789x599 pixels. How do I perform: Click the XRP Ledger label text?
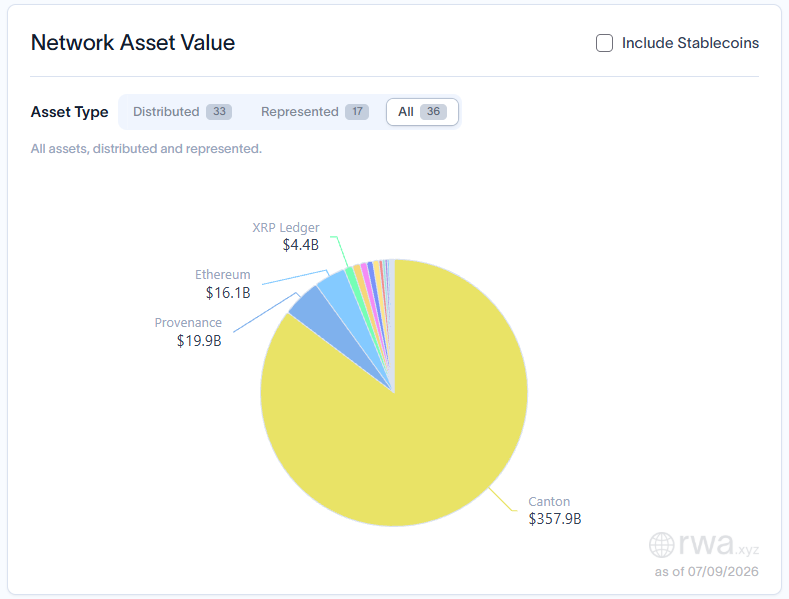(286, 228)
